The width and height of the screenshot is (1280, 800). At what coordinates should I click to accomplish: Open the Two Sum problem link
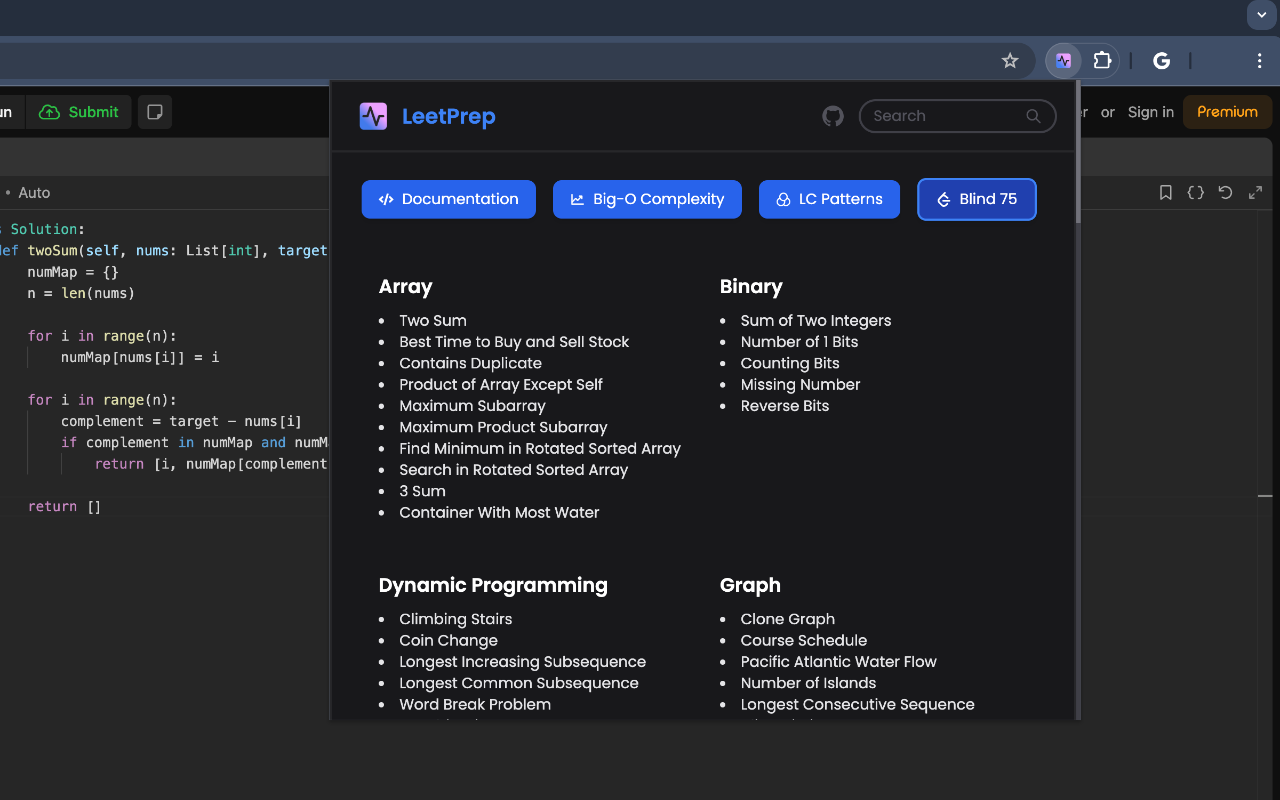point(432,320)
